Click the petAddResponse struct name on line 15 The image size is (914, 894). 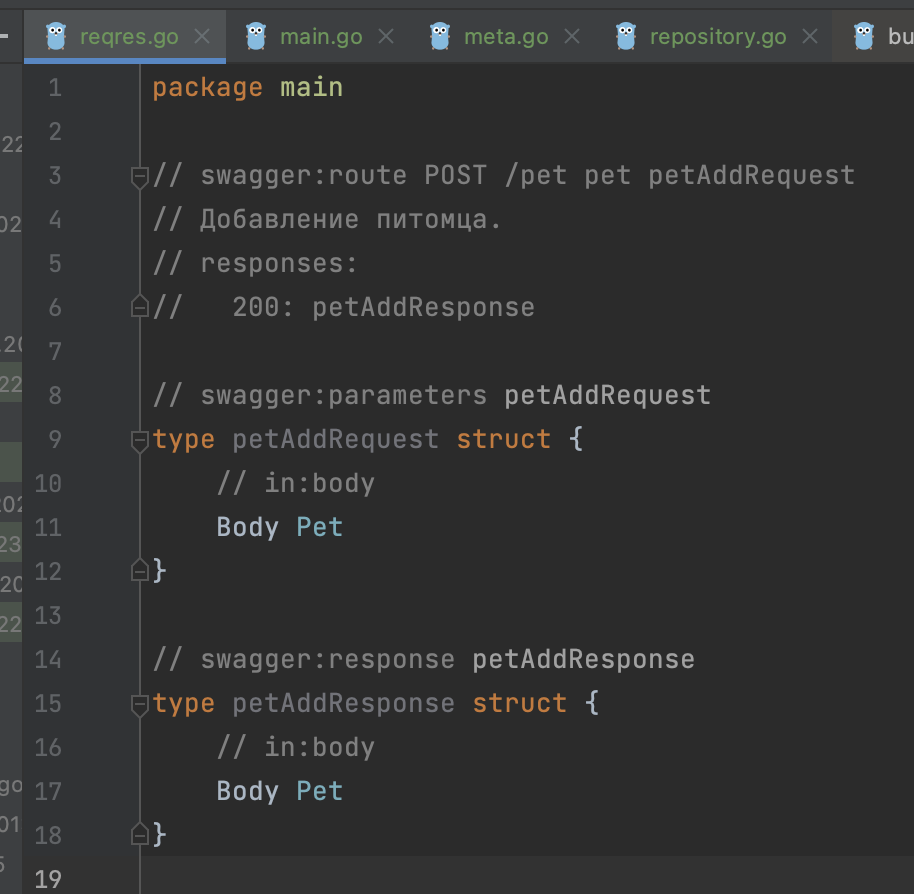tap(343, 703)
